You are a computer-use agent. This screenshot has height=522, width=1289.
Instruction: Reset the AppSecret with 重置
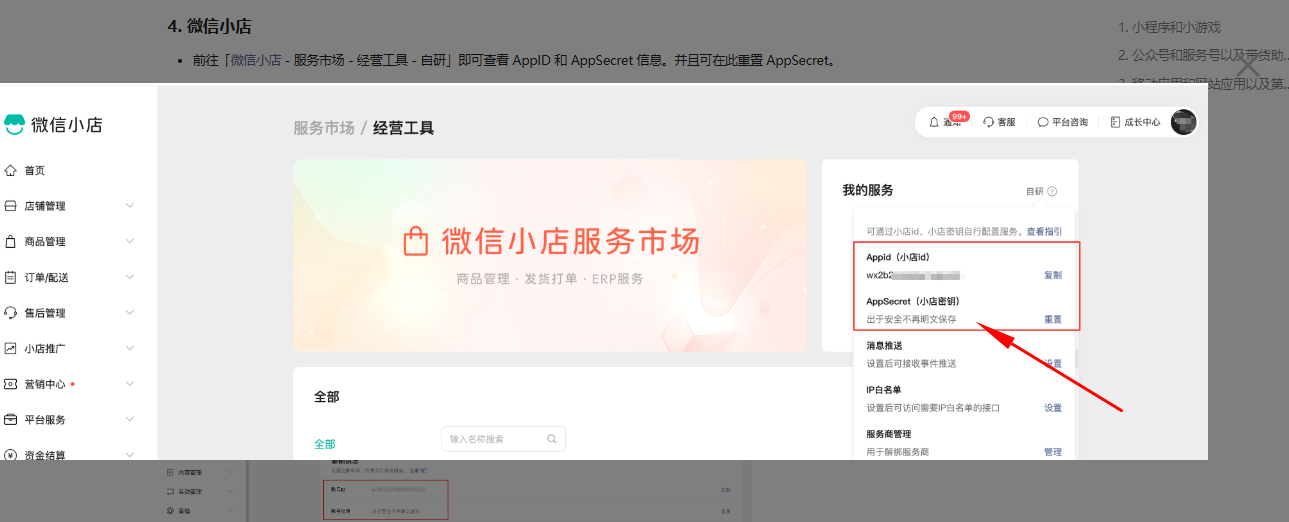click(x=1053, y=320)
